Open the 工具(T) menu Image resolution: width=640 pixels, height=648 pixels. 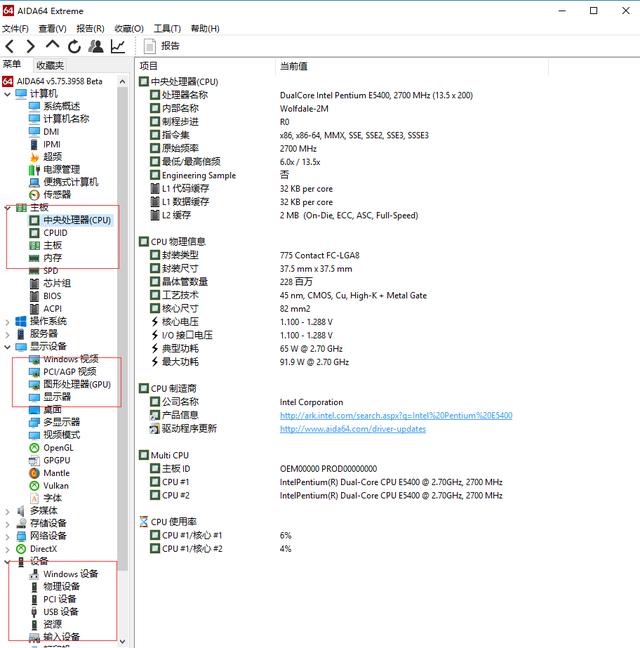(x=167, y=29)
